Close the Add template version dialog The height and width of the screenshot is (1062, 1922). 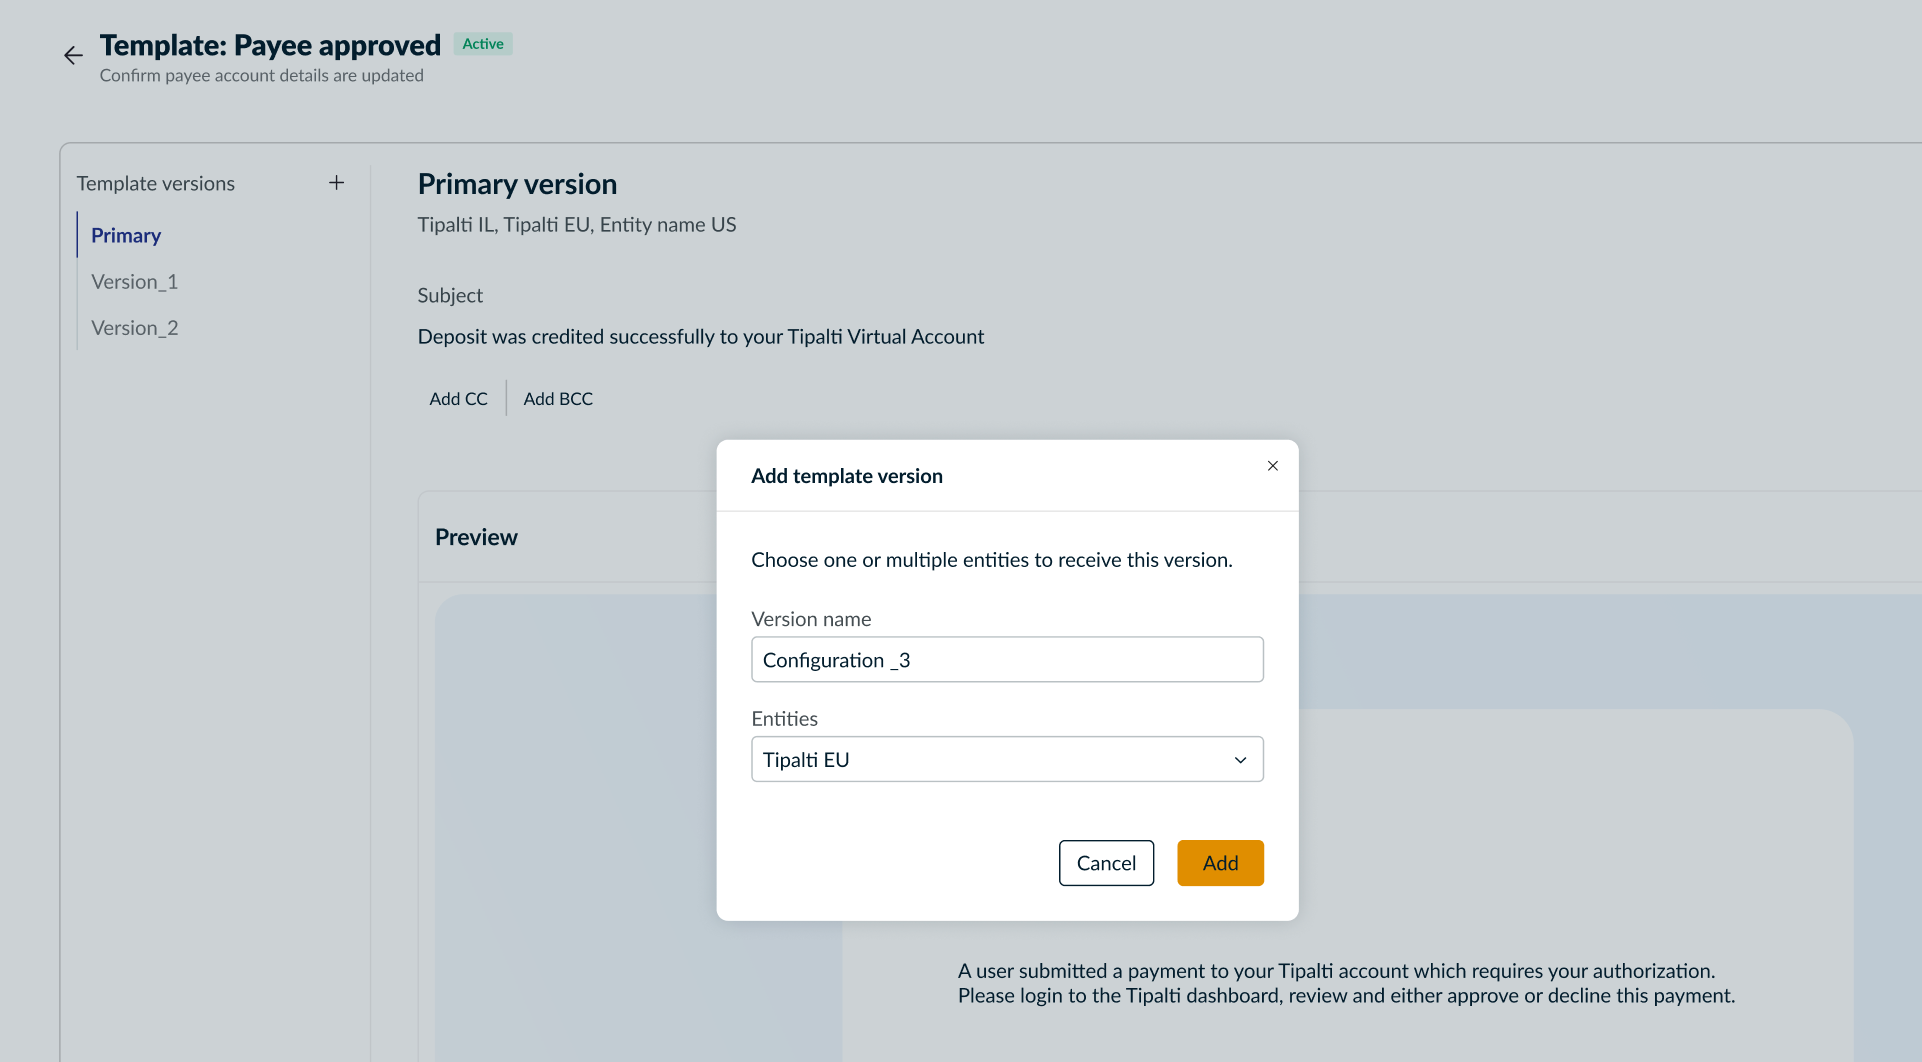coord(1273,466)
